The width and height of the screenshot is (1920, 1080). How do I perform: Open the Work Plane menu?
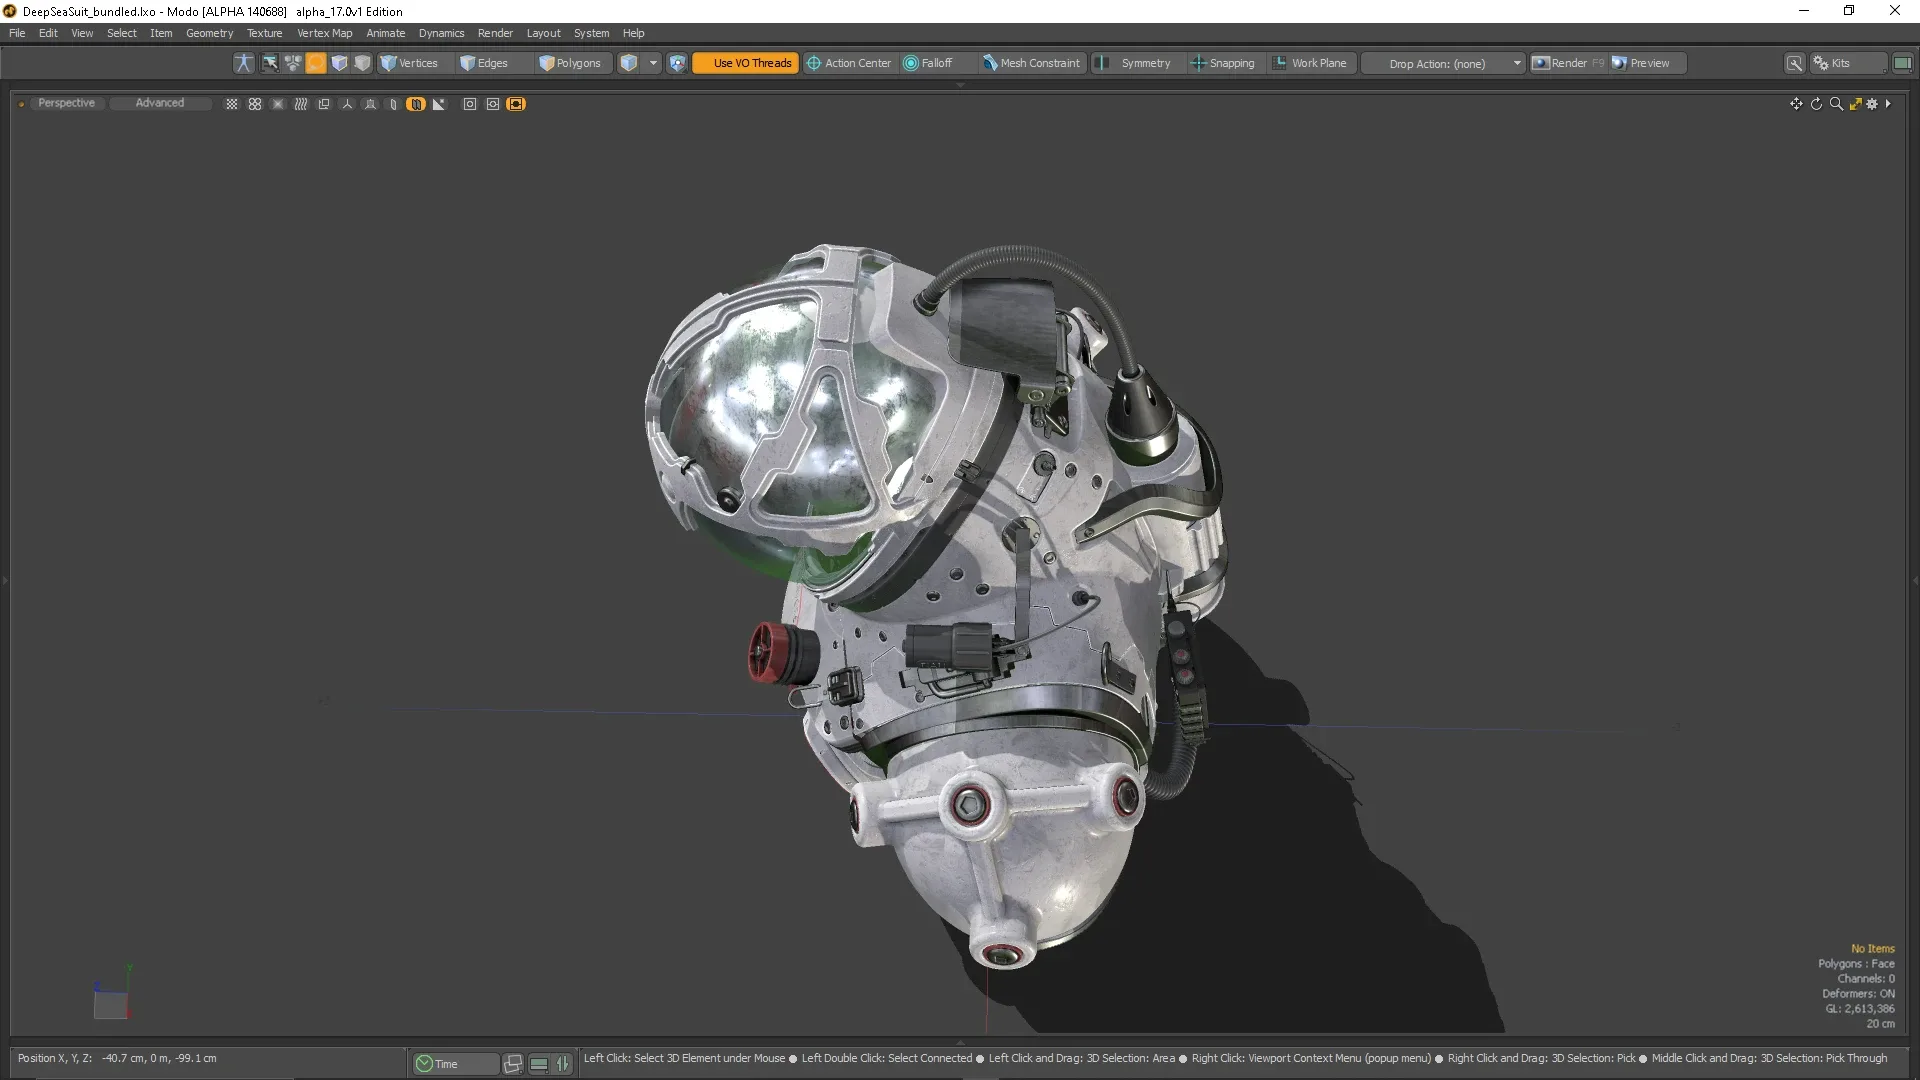click(1310, 63)
